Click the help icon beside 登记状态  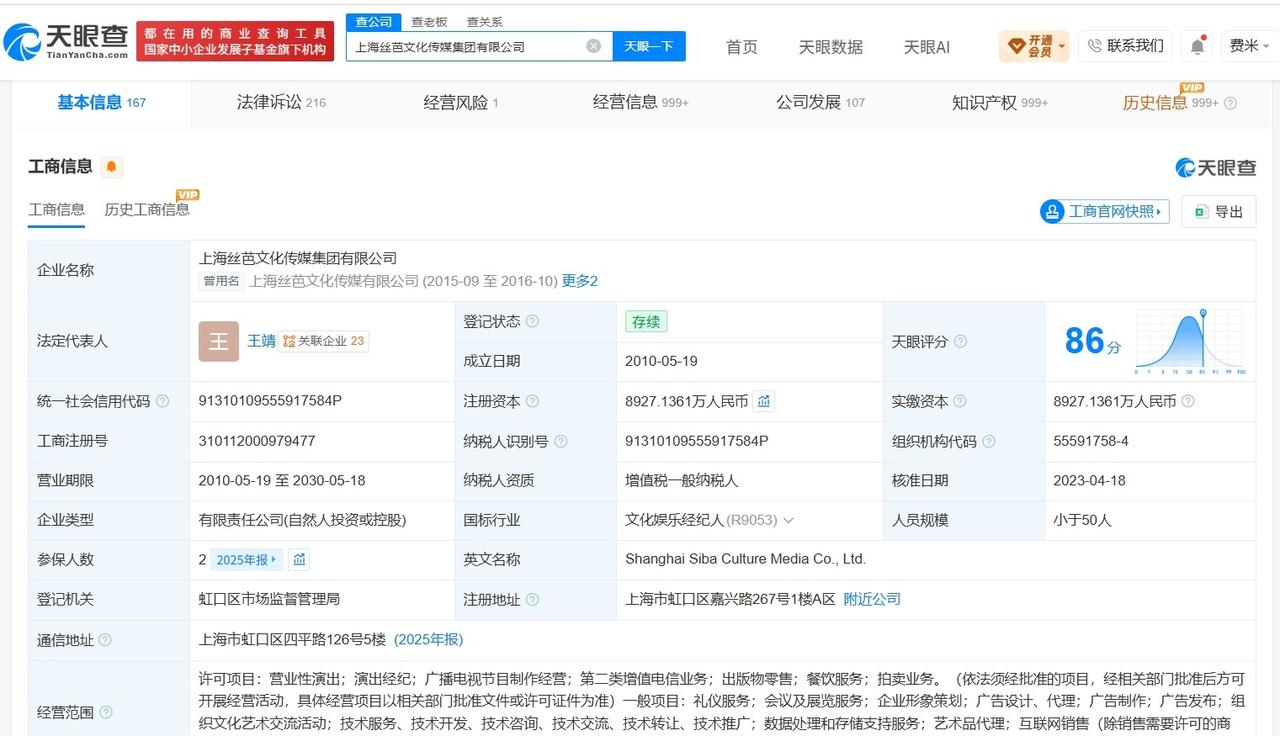(x=532, y=321)
